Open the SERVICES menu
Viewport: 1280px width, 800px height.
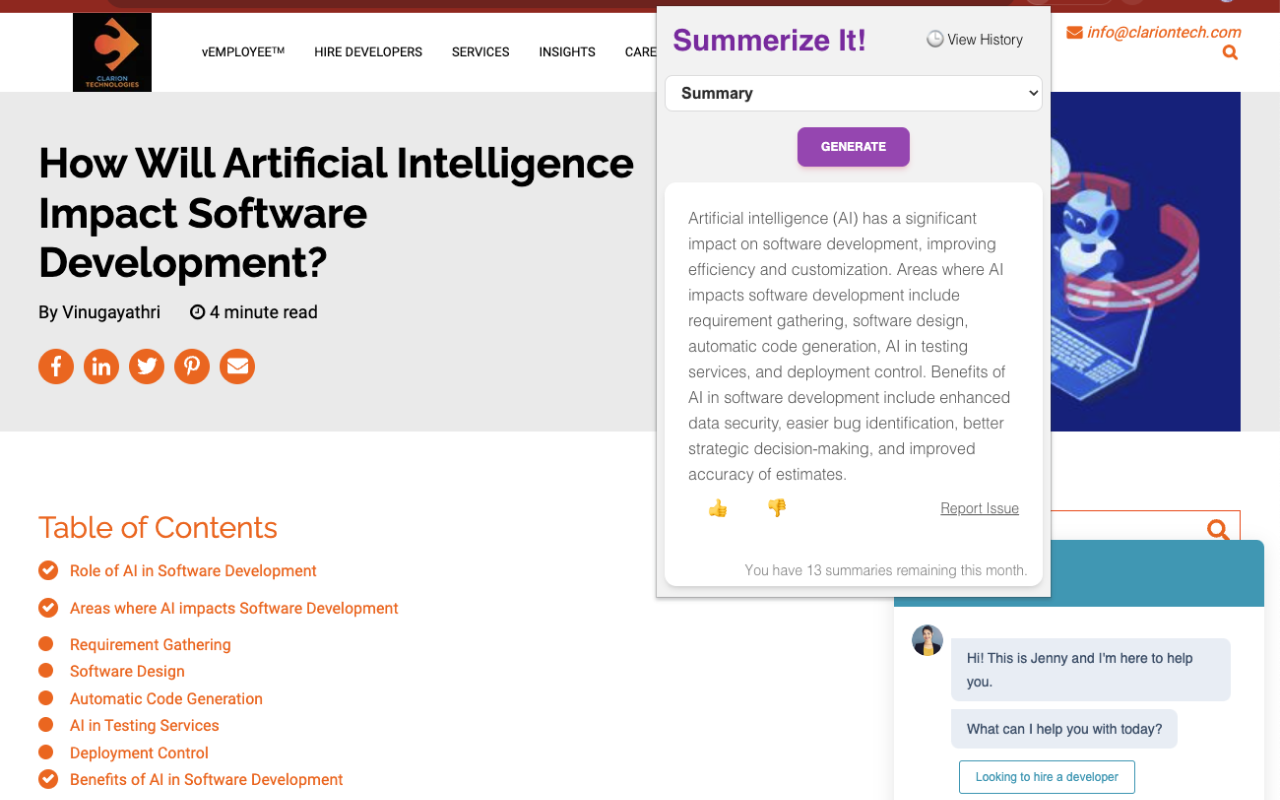480,52
